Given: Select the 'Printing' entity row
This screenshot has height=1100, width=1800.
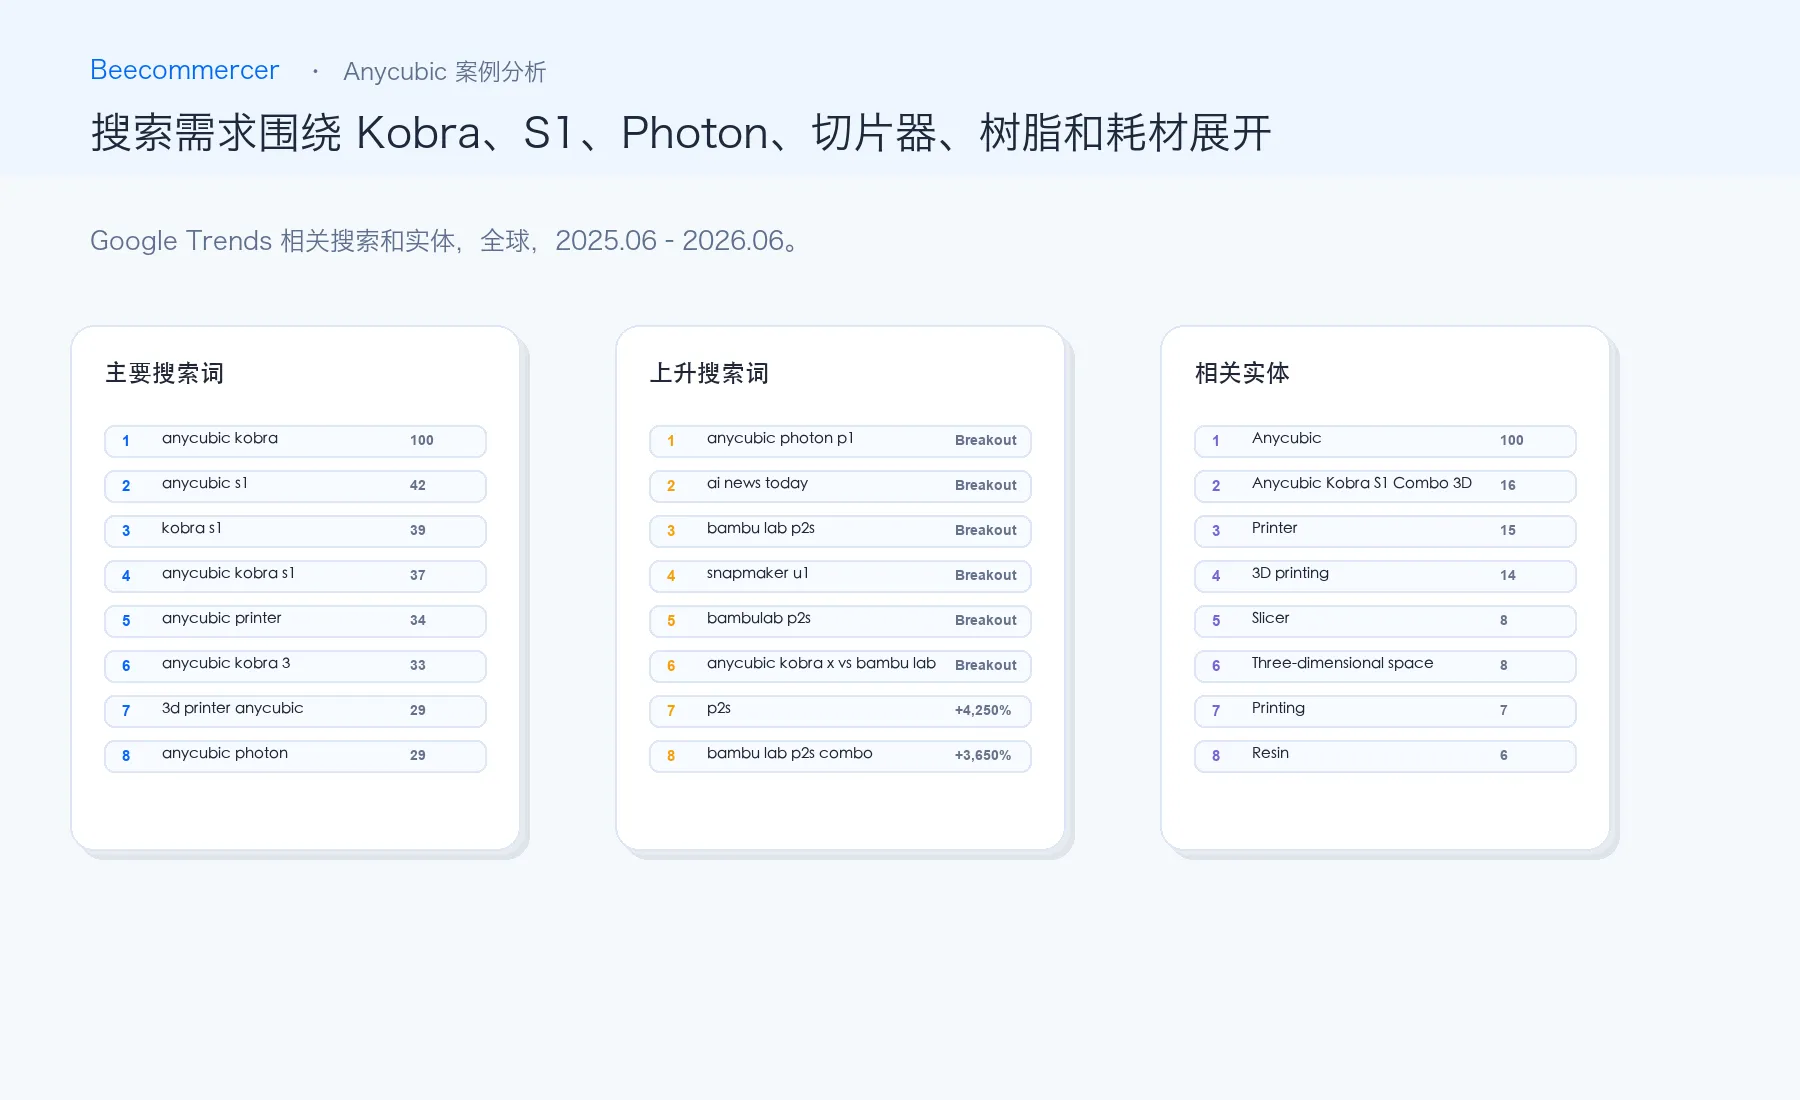Looking at the screenshot, I should [x=1385, y=711].
